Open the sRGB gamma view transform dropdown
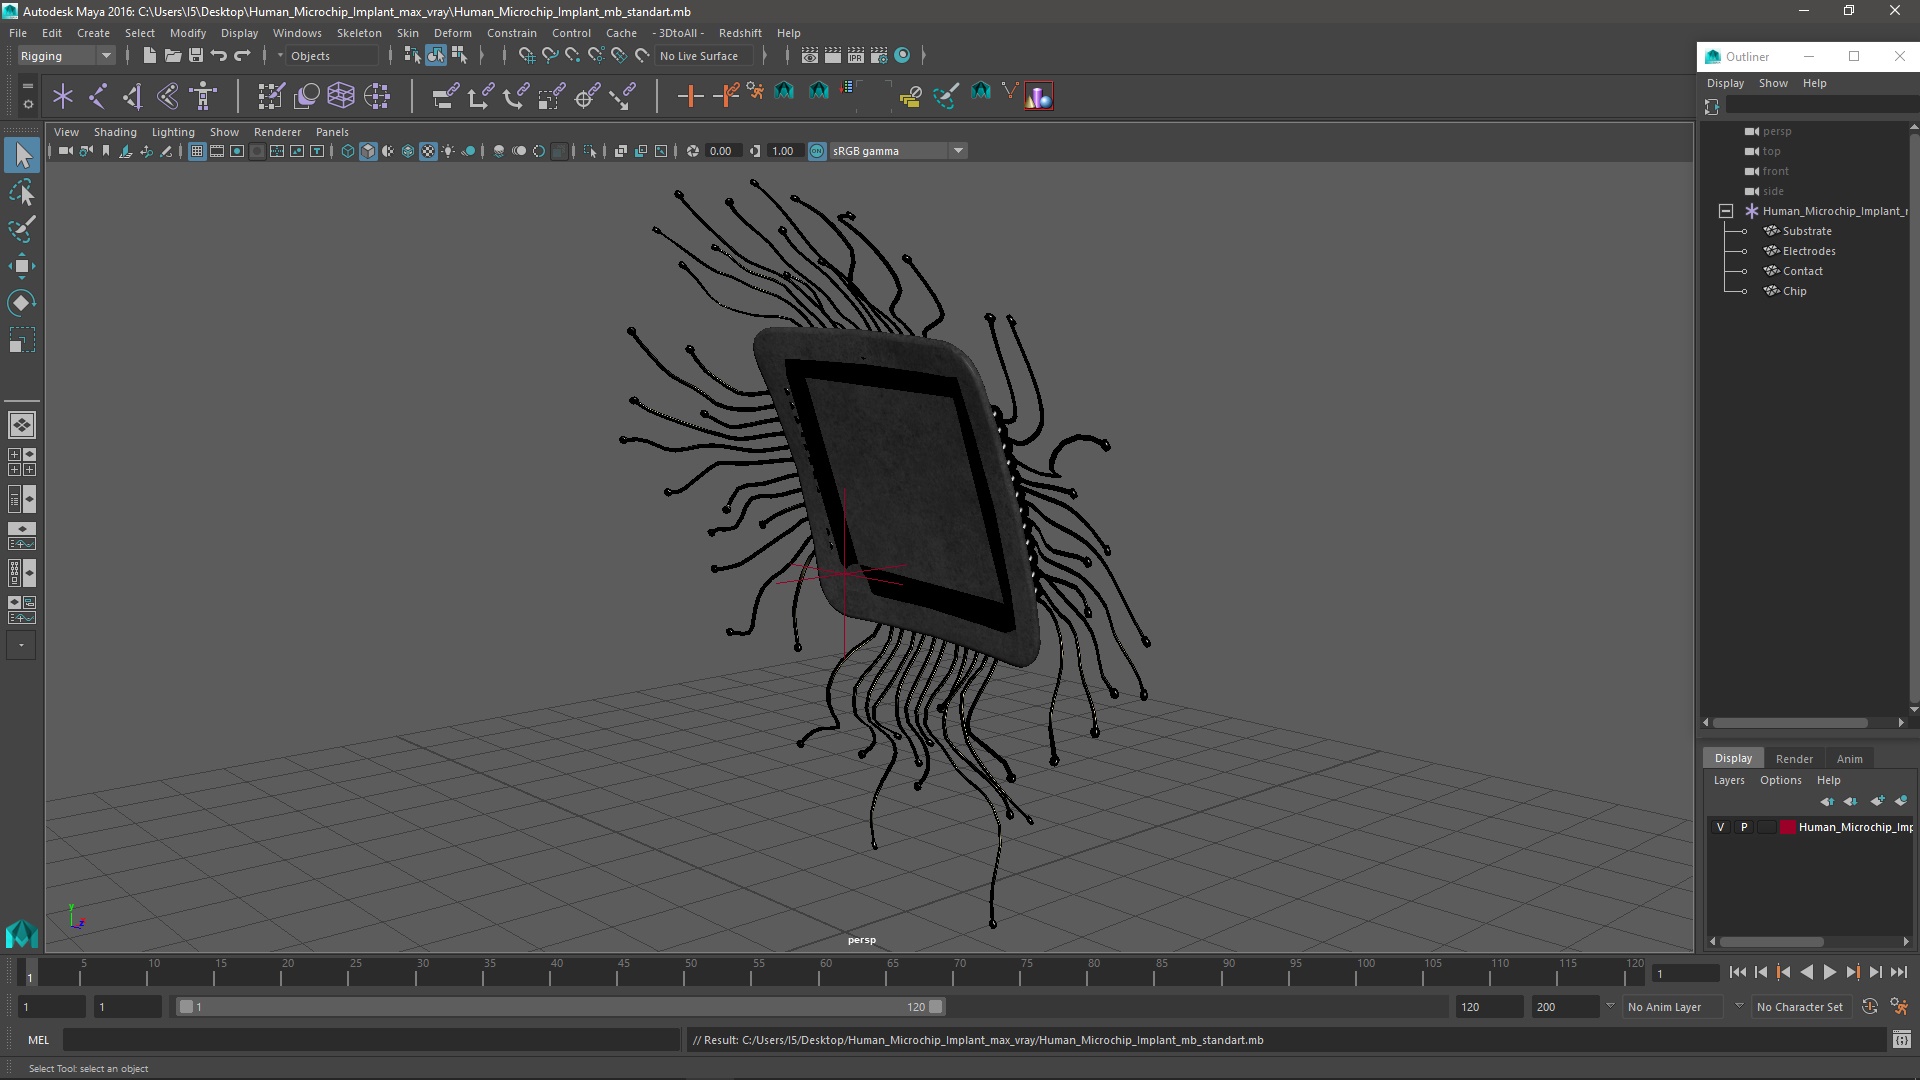The width and height of the screenshot is (1920, 1080). click(898, 151)
